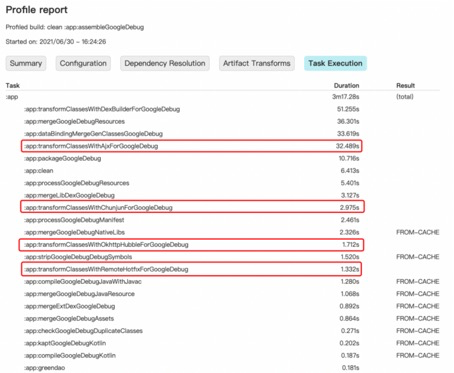
Task: Open the Summary tab
Action: 26,63
